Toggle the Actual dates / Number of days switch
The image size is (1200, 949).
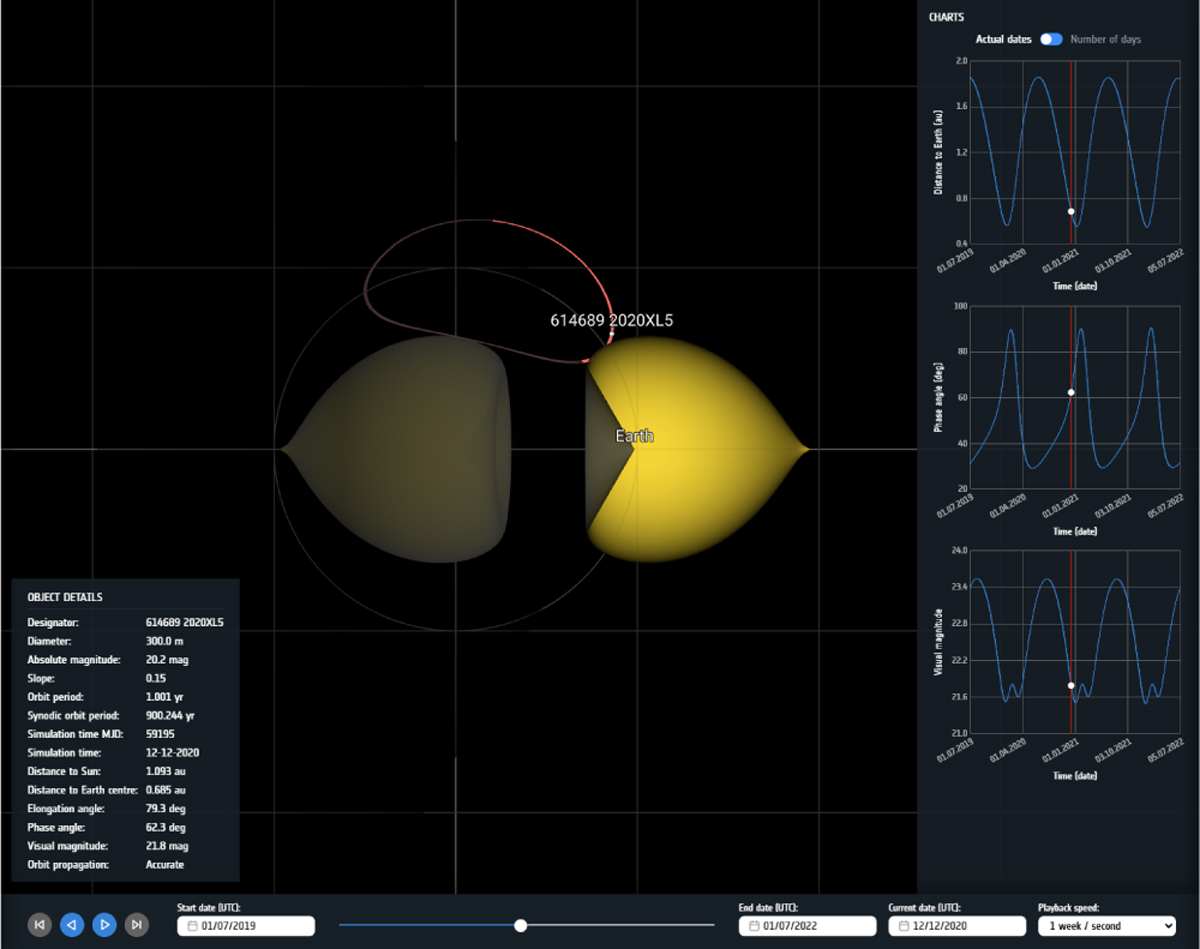point(1050,39)
